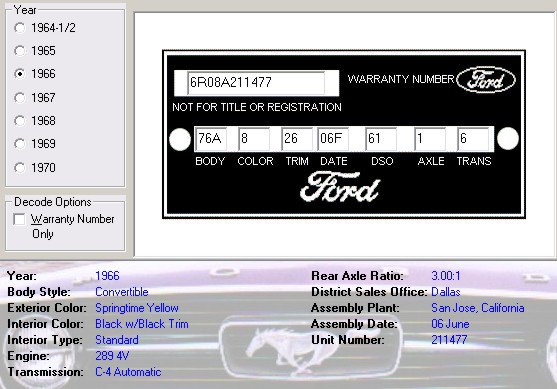The width and height of the screenshot is (557, 389).
Task: Choose the 1966 year radio button
Action: click(20, 74)
